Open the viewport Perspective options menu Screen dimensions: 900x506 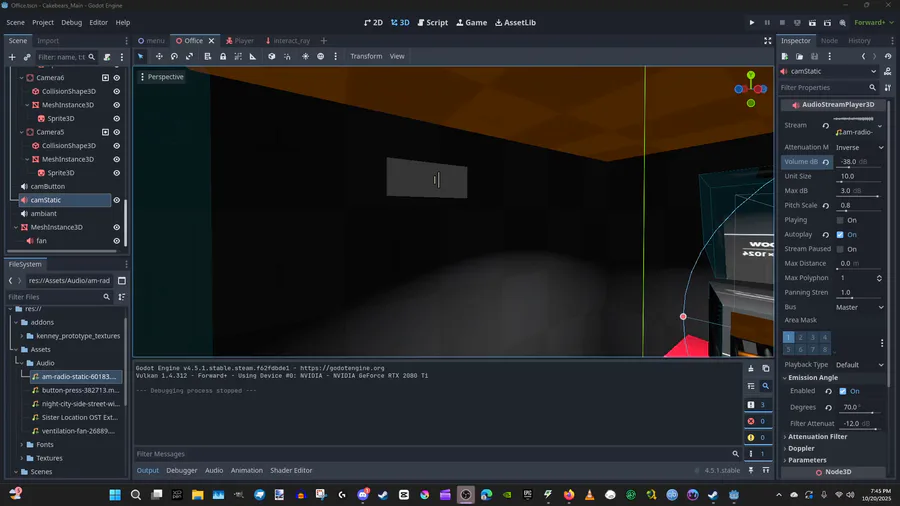tap(161, 76)
